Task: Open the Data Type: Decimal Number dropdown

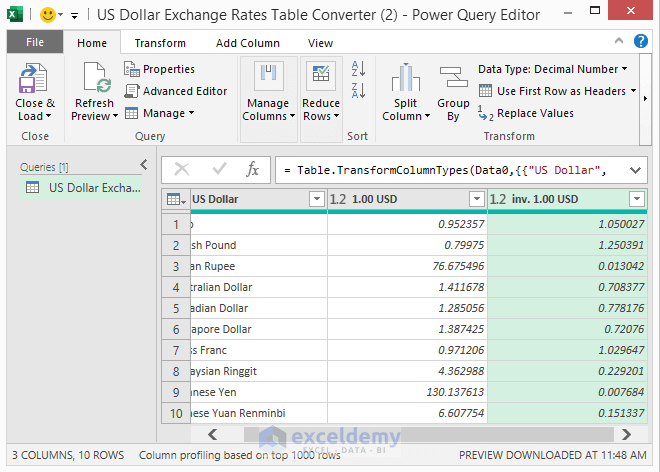Action: [x=553, y=69]
